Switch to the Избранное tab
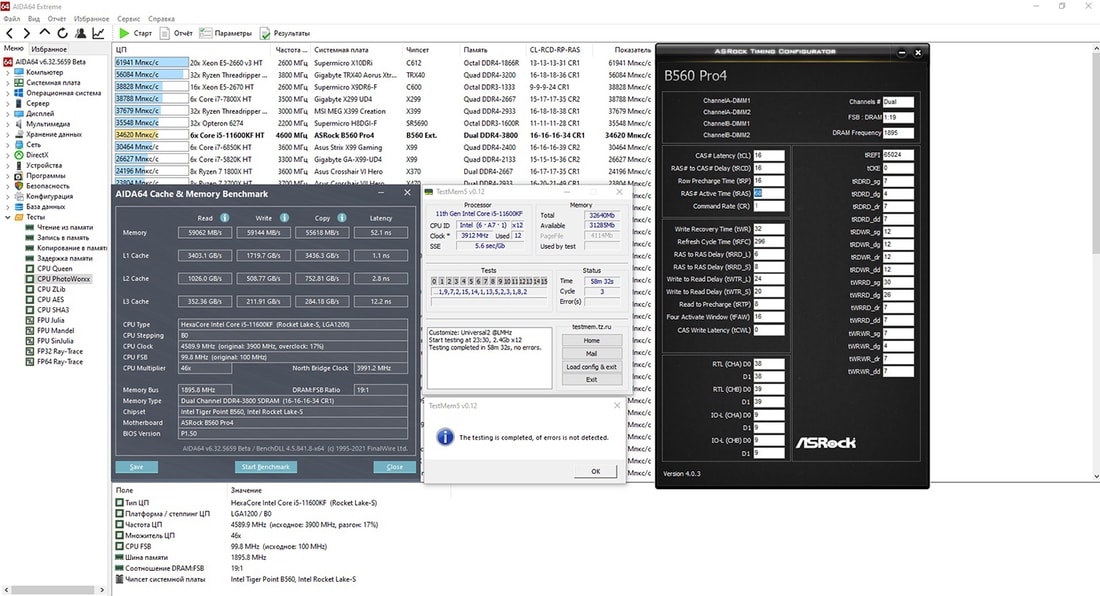The image size is (1100, 596). click(x=48, y=48)
